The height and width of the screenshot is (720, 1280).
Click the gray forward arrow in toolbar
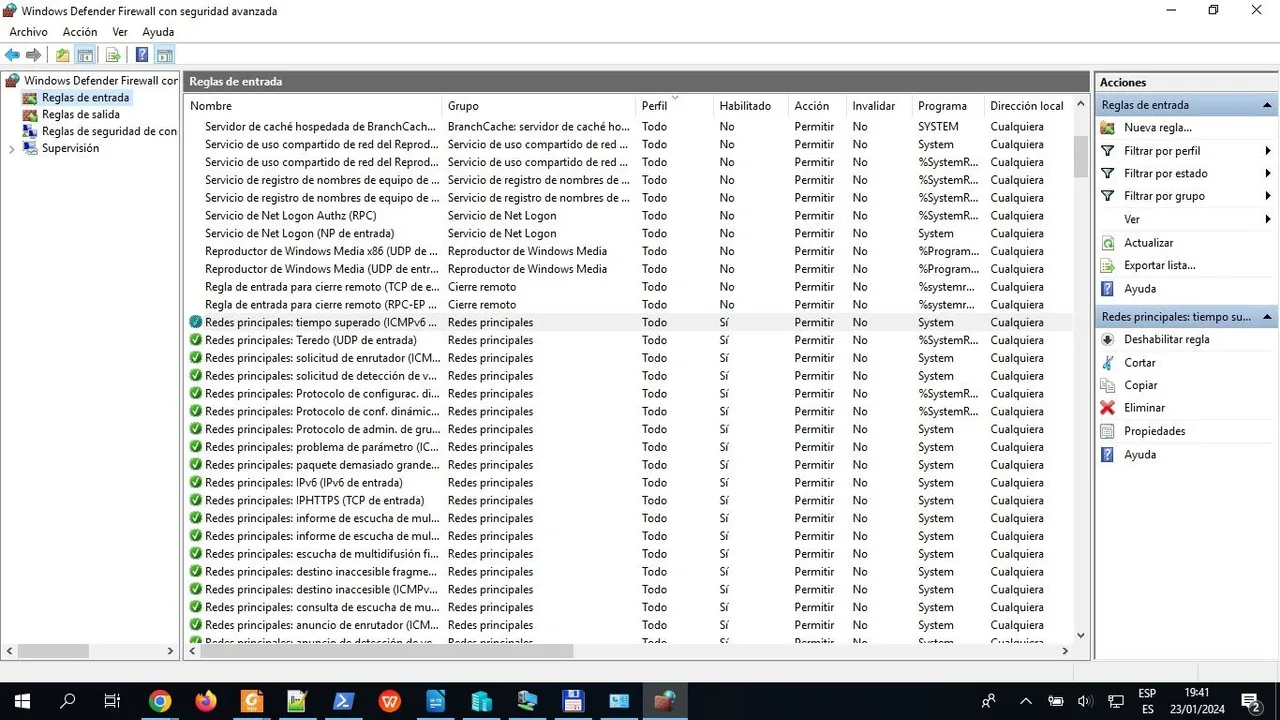34,55
